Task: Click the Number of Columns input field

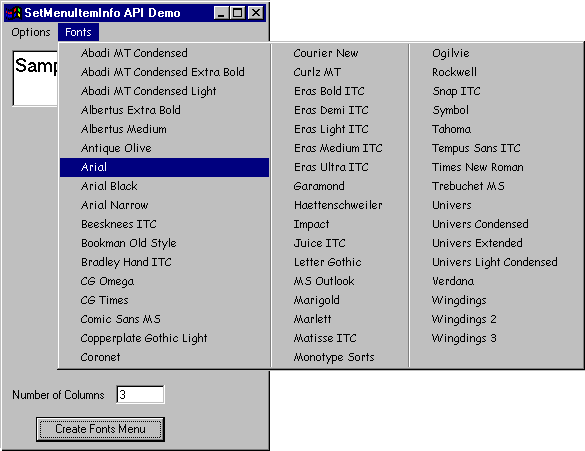Action: tap(140, 395)
